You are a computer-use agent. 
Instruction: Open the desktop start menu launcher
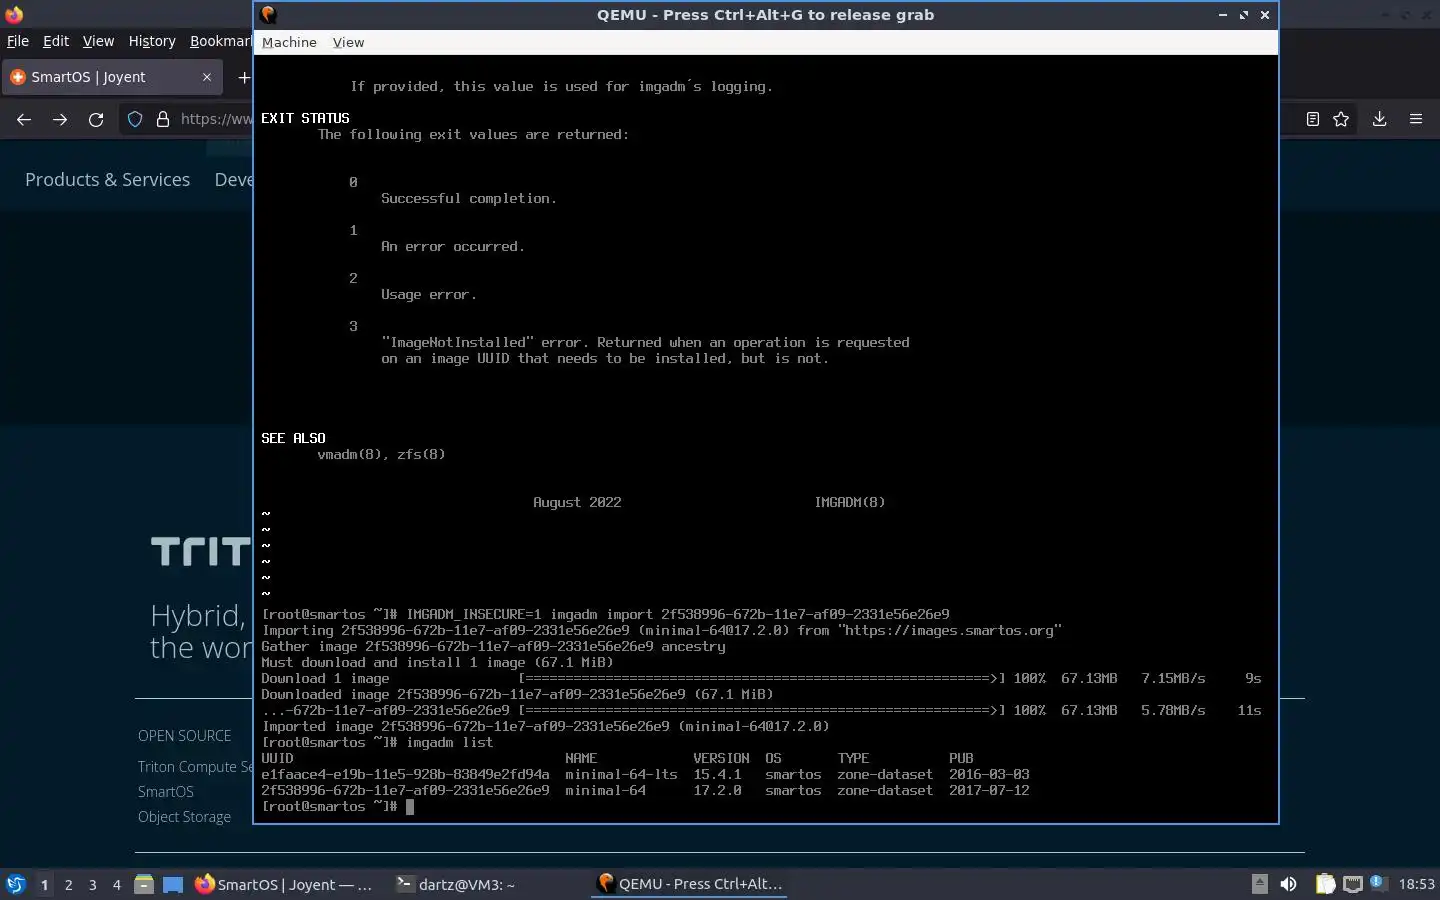tap(16, 884)
